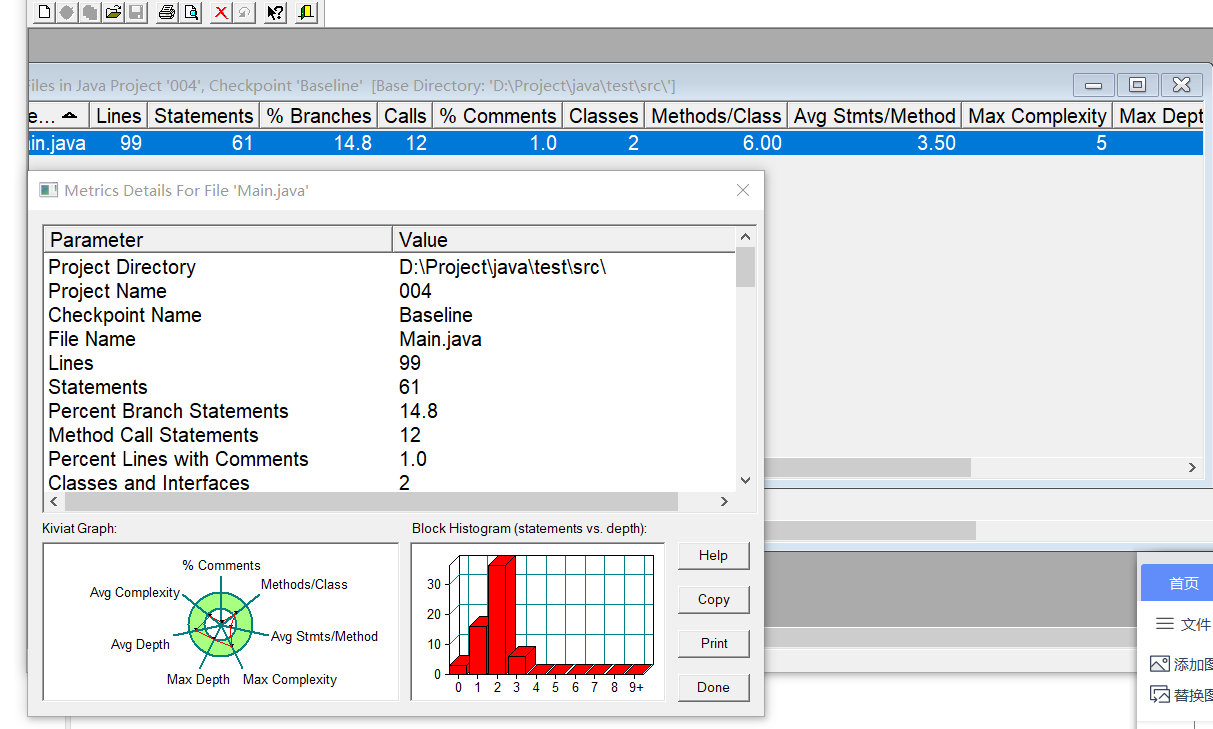Minimize the files list child window
This screenshot has height=729, width=1213.
point(1094,85)
